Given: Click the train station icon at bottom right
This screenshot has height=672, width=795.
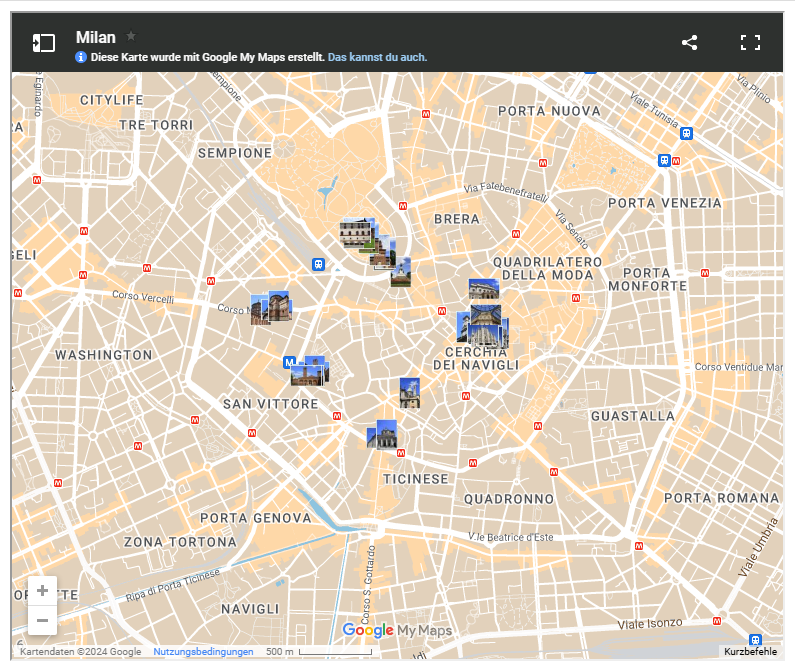Looking at the screenshot, I should [755, 640].
